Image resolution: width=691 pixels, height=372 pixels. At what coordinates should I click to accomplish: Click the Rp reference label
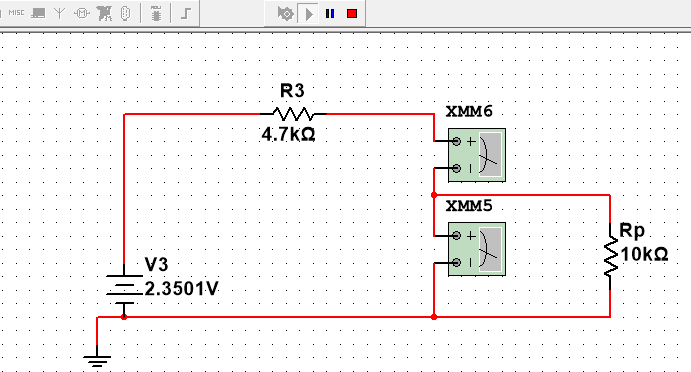pos(632,231)
